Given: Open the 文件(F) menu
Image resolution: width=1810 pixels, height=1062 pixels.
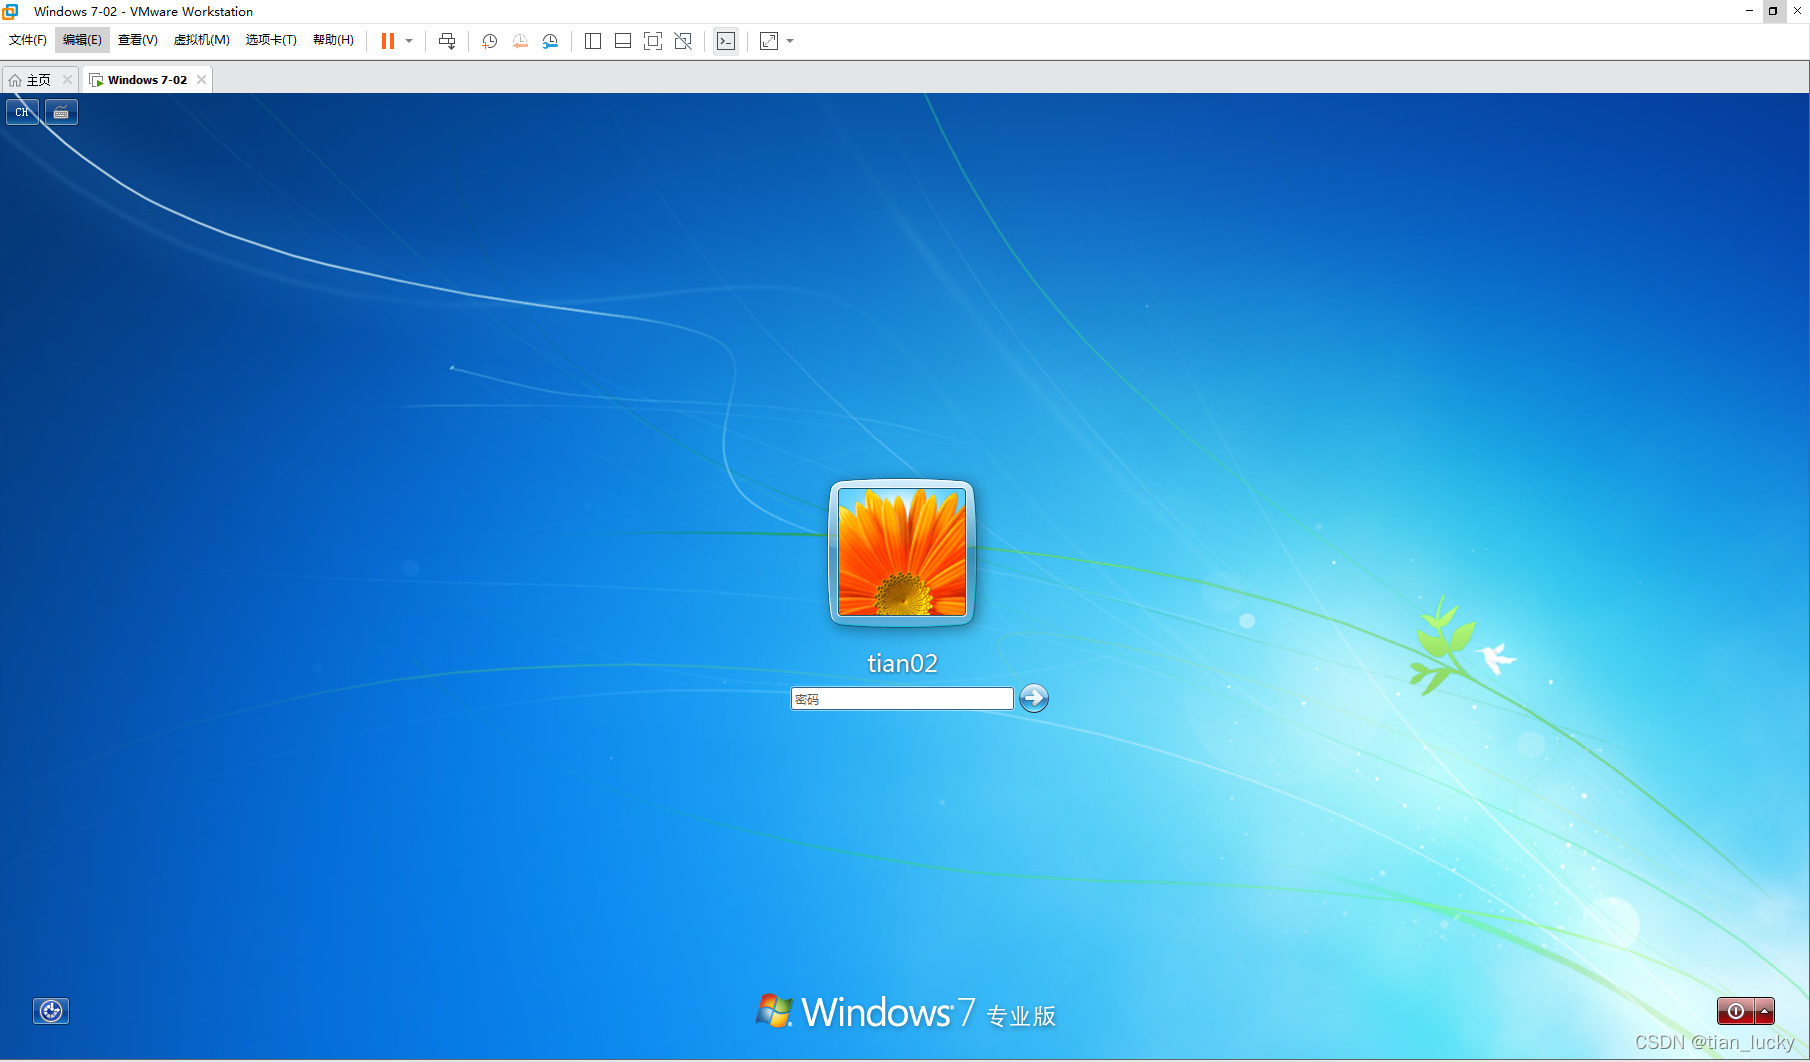Looking at the screenshot, I should [28, 40].
